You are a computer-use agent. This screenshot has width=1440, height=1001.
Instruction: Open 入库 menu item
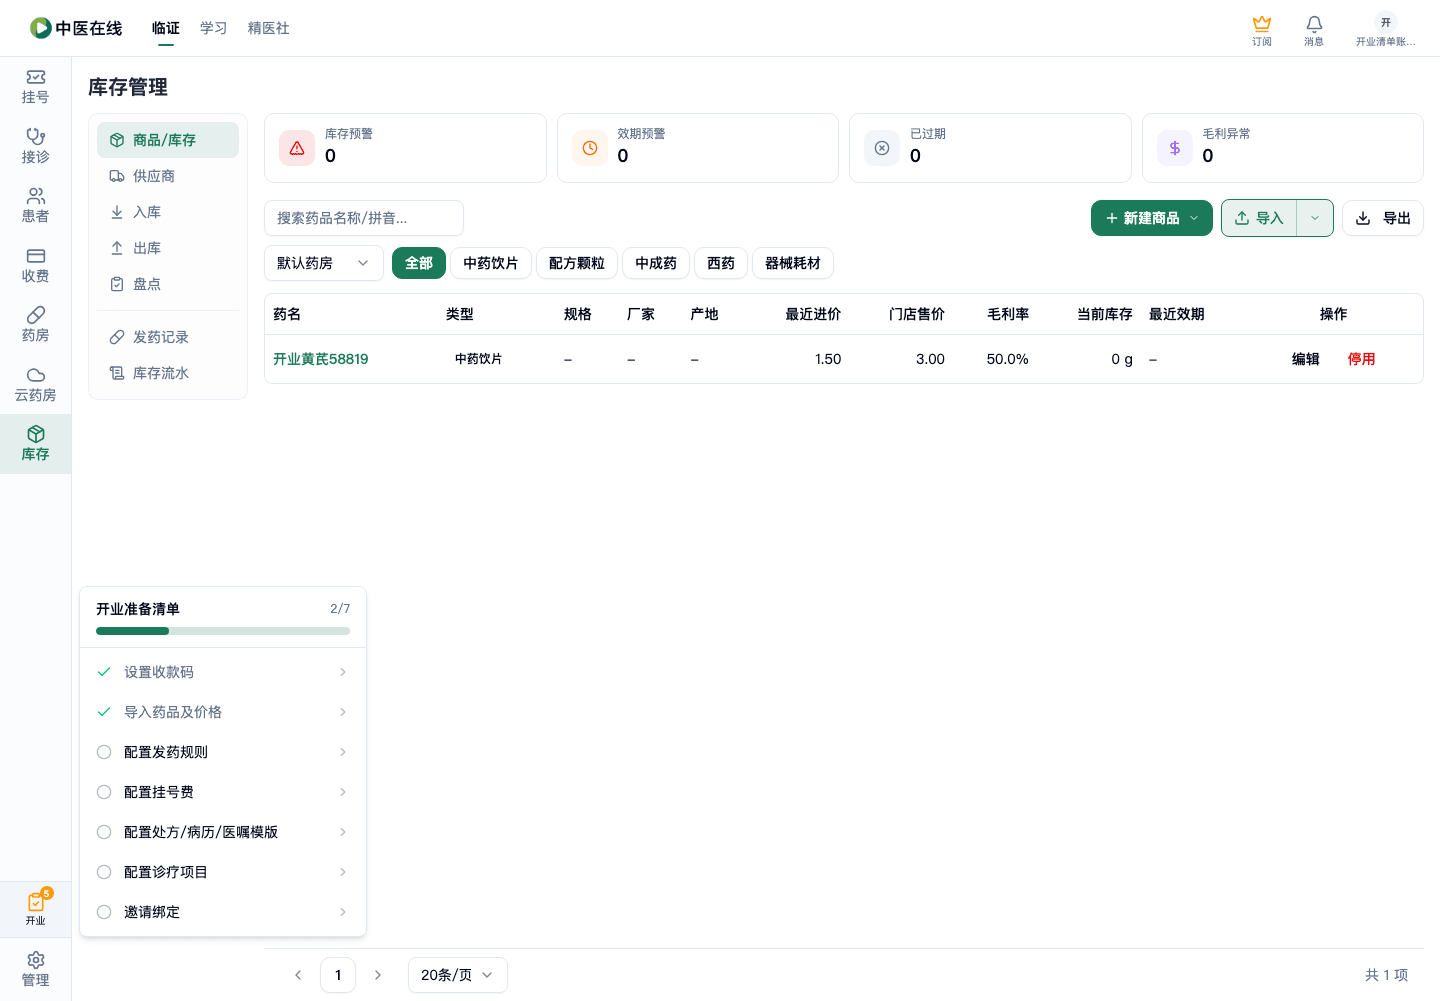tap(168, 212)
